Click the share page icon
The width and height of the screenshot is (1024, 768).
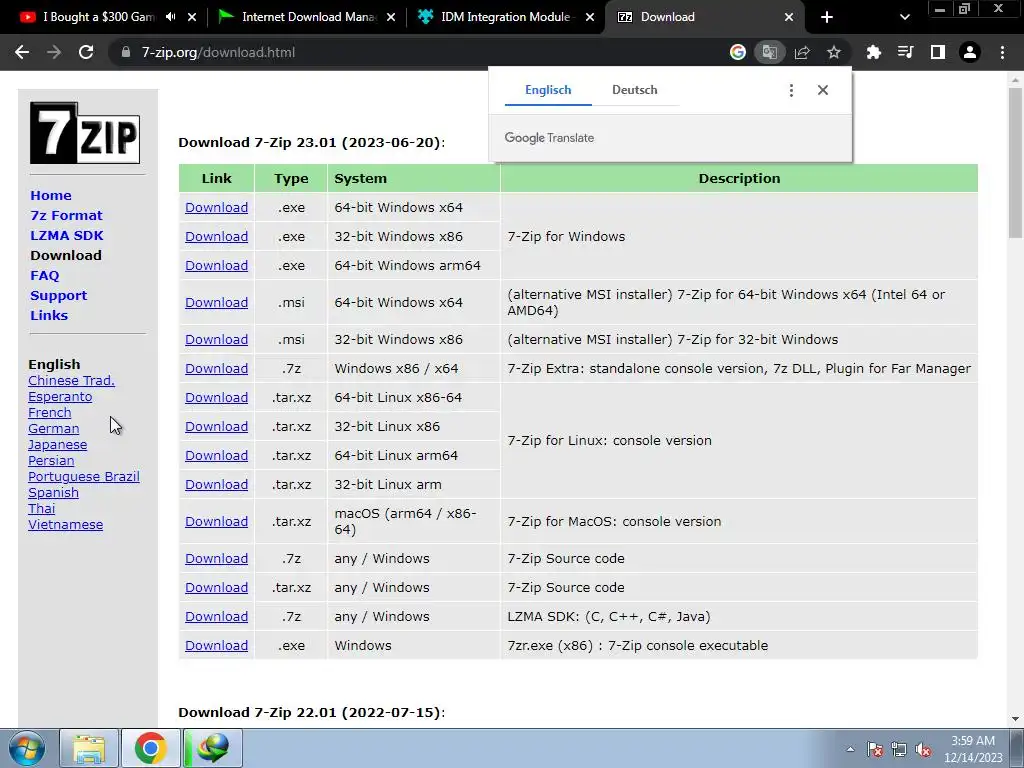tap(802, 52)
